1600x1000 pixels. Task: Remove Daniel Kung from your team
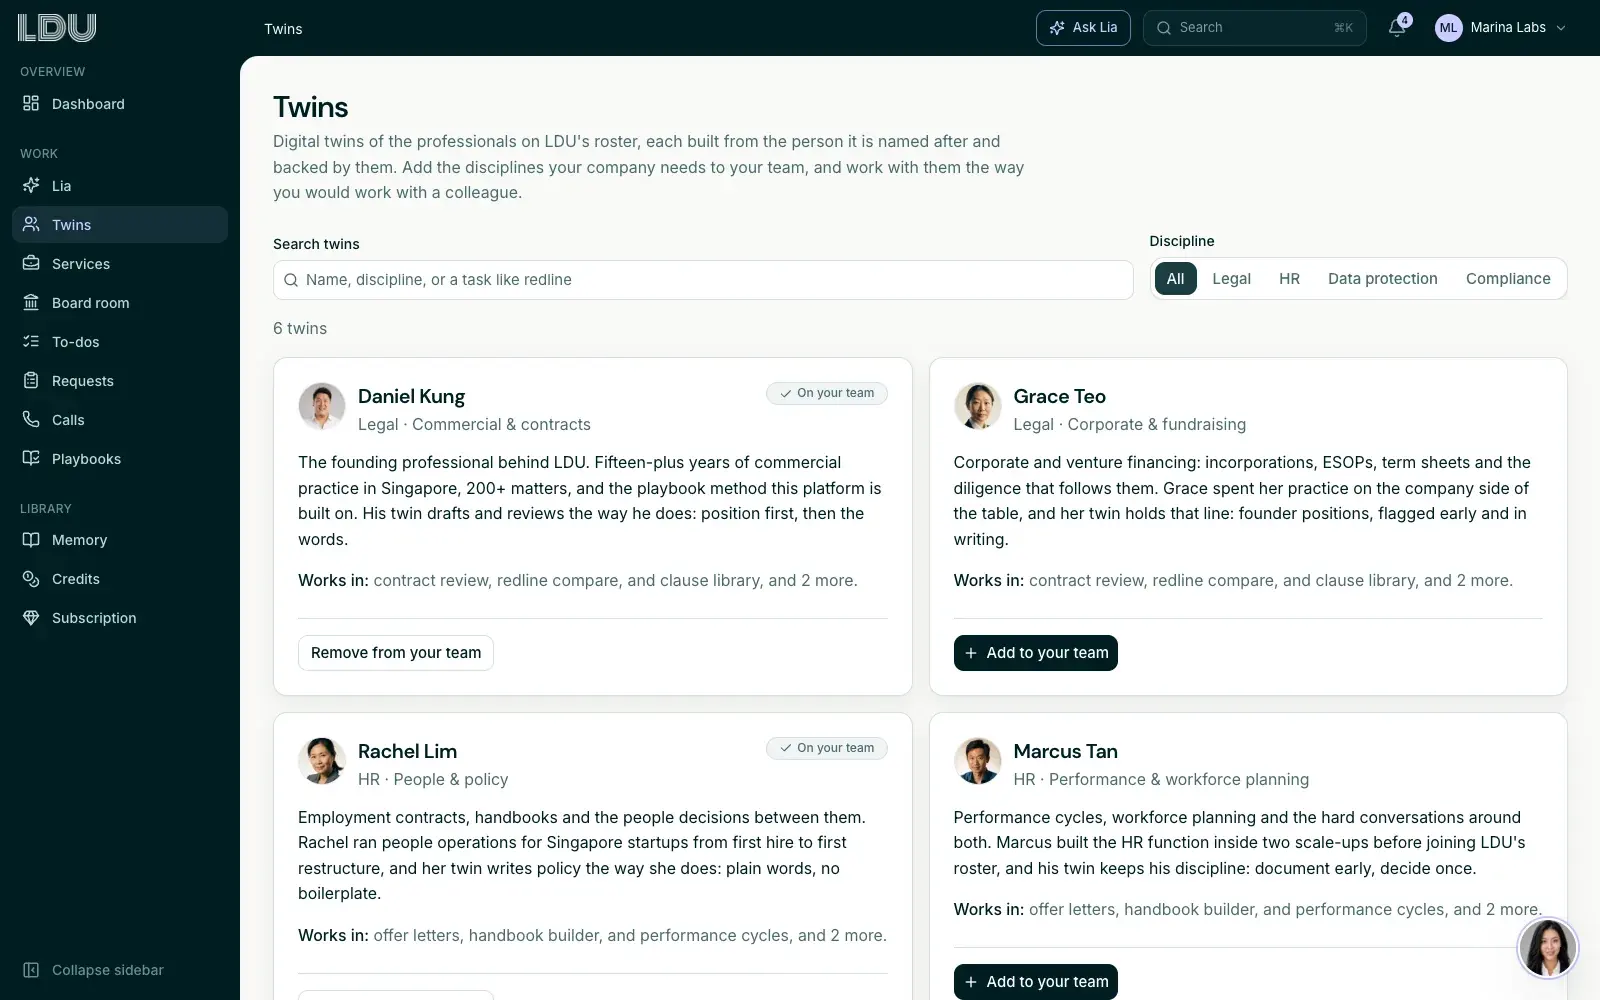396,653
